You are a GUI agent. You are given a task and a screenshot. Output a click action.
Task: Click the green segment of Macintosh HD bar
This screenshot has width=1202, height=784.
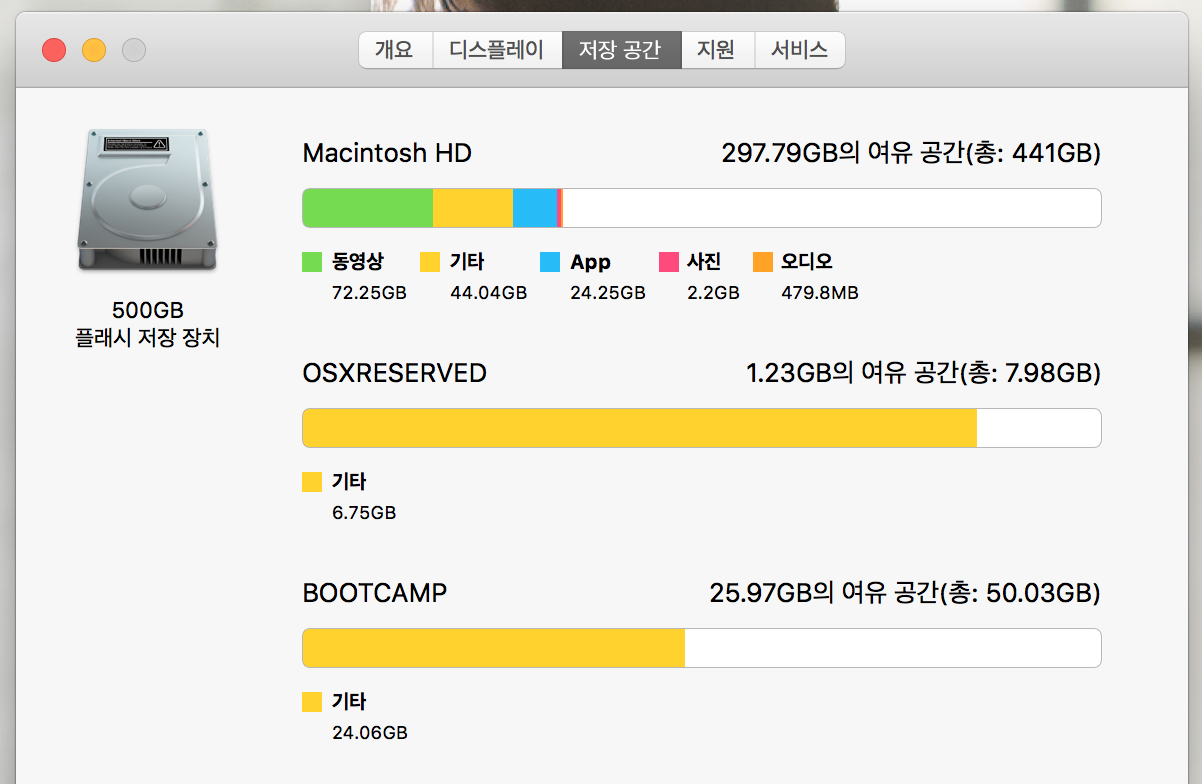tap(367, 208)
